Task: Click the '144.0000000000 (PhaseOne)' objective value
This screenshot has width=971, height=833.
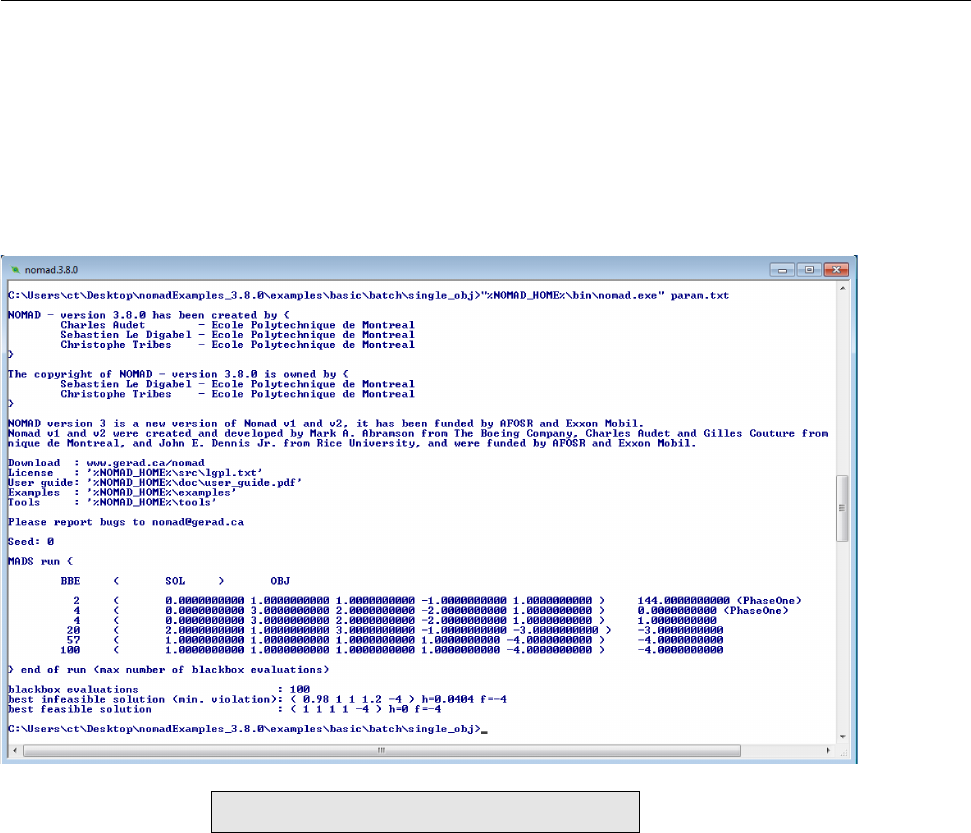Action: 720,601
